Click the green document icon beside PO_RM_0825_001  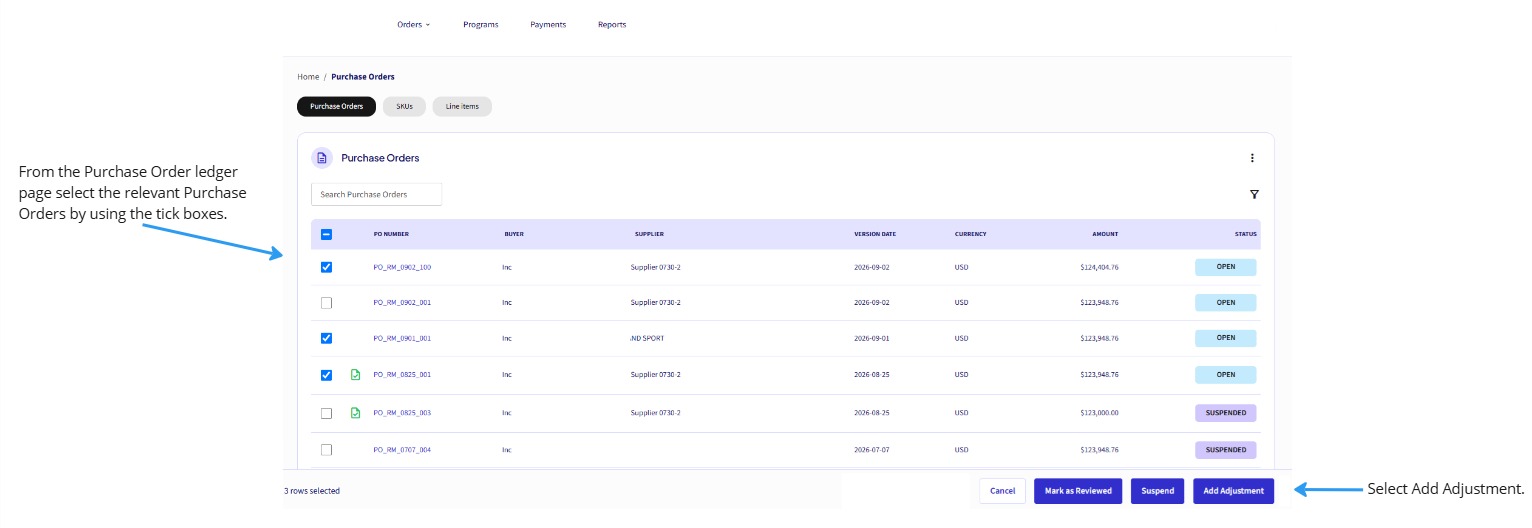click(355, 375)
